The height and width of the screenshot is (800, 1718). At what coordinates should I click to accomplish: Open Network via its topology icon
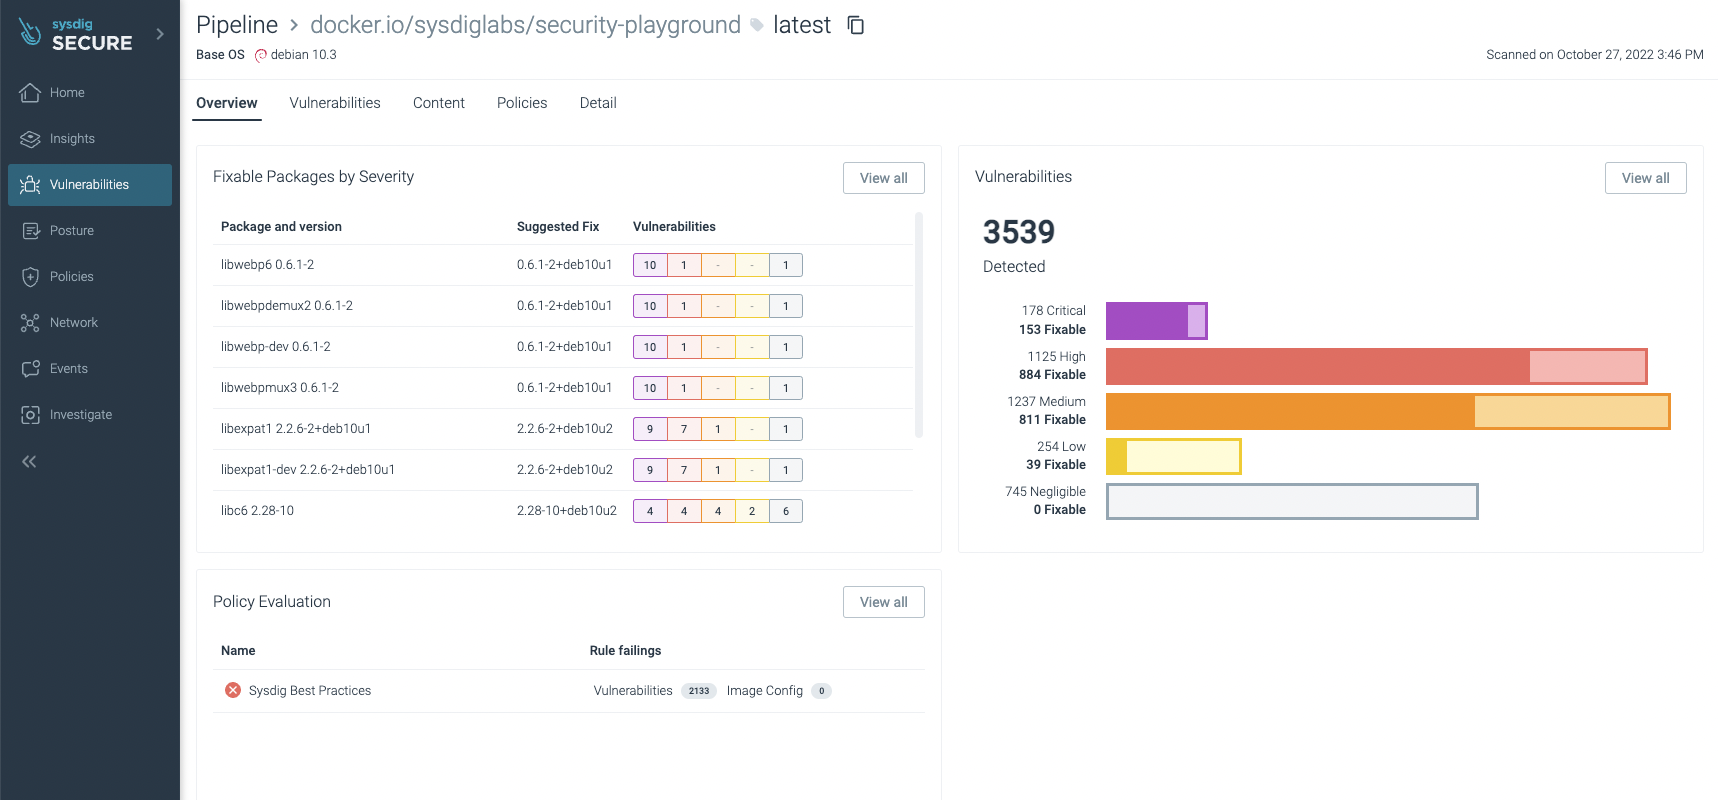pyautogui.click(x=30, y=322)
